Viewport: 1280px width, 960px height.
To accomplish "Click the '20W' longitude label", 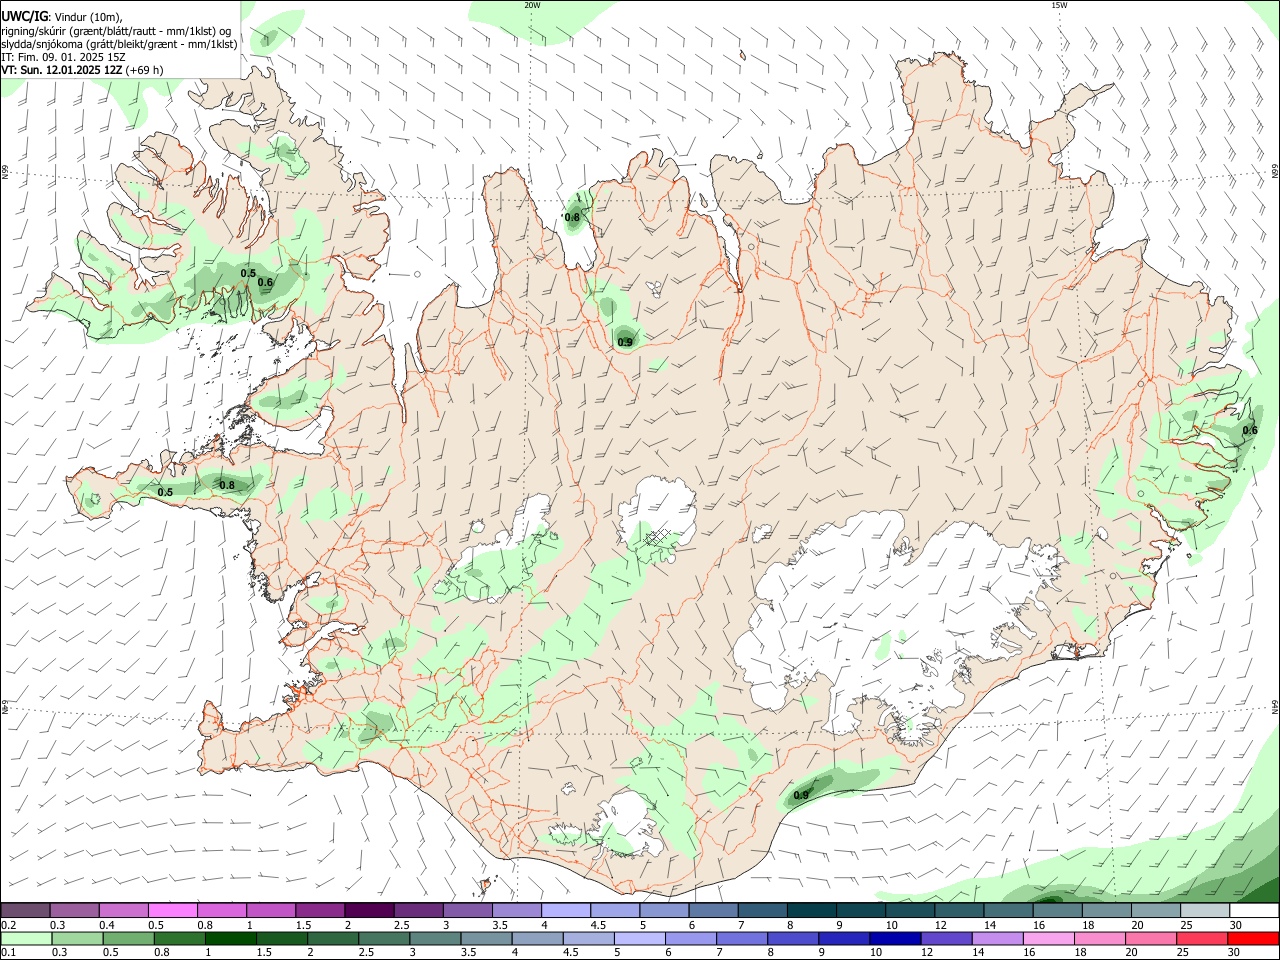I will coord(532,5).
